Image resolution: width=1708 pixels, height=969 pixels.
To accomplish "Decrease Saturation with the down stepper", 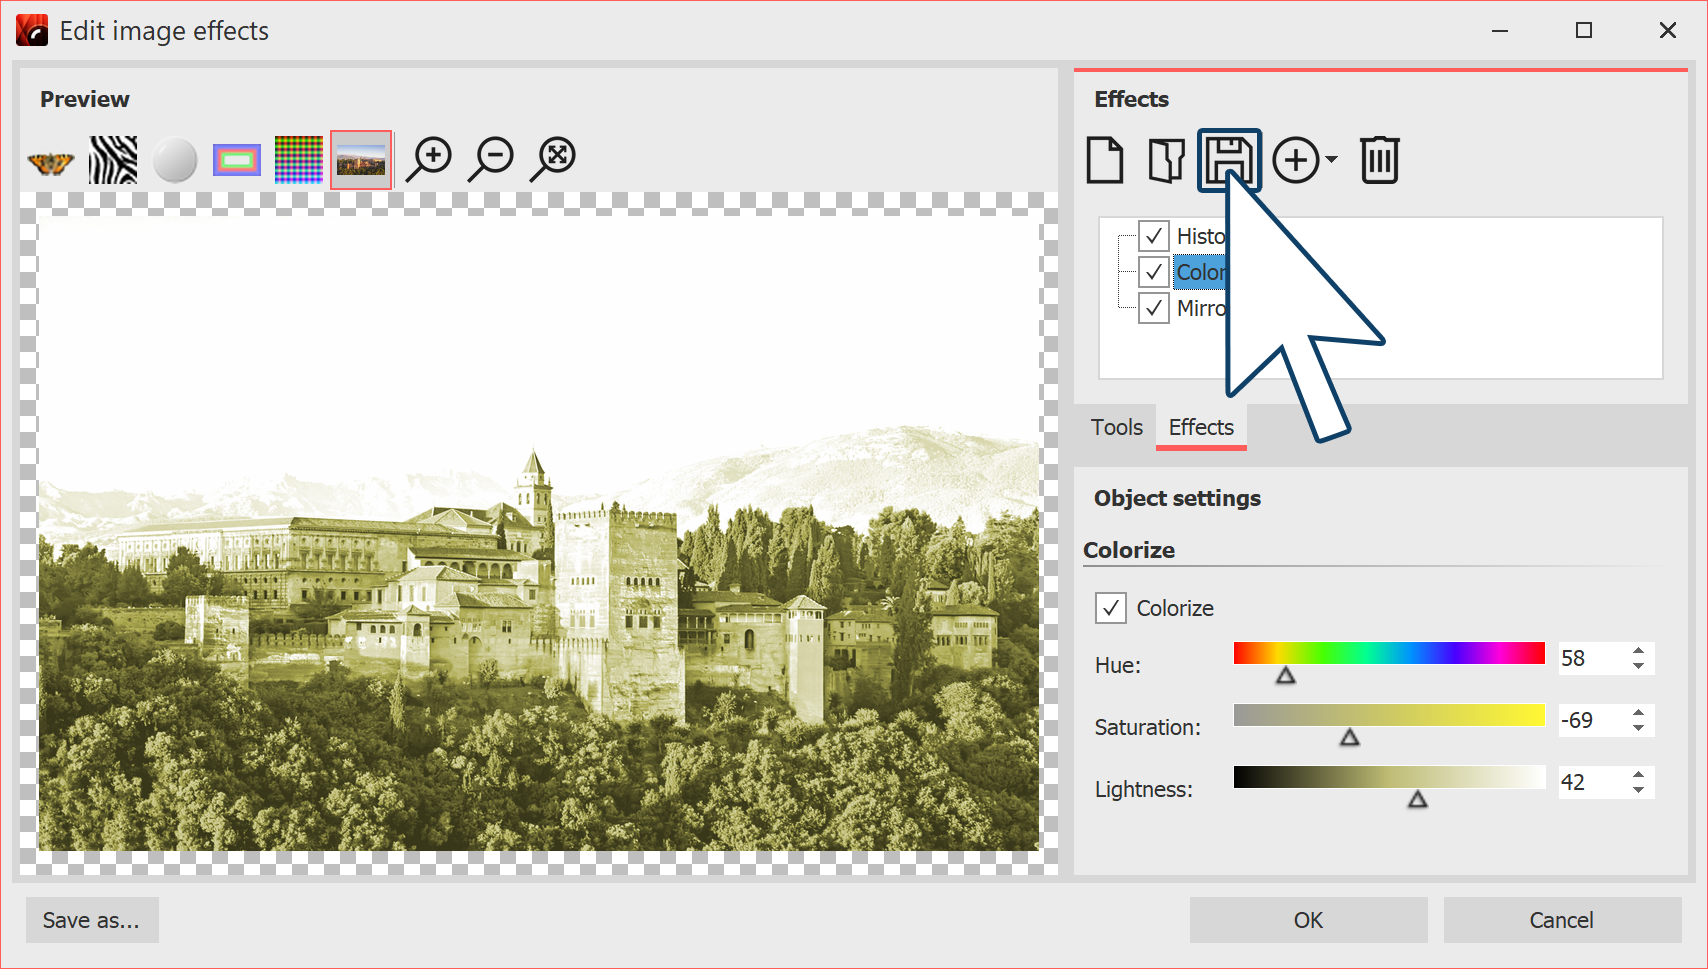I will tap(1638, 728).
